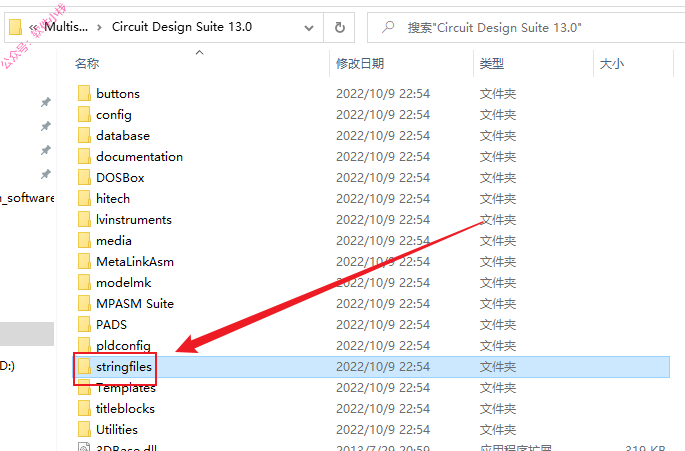Image resolution: width=685 pixels, height=451 pixels.
Task: Click the Multis... breadcrumb segment
Action: [x=66, y=27]
